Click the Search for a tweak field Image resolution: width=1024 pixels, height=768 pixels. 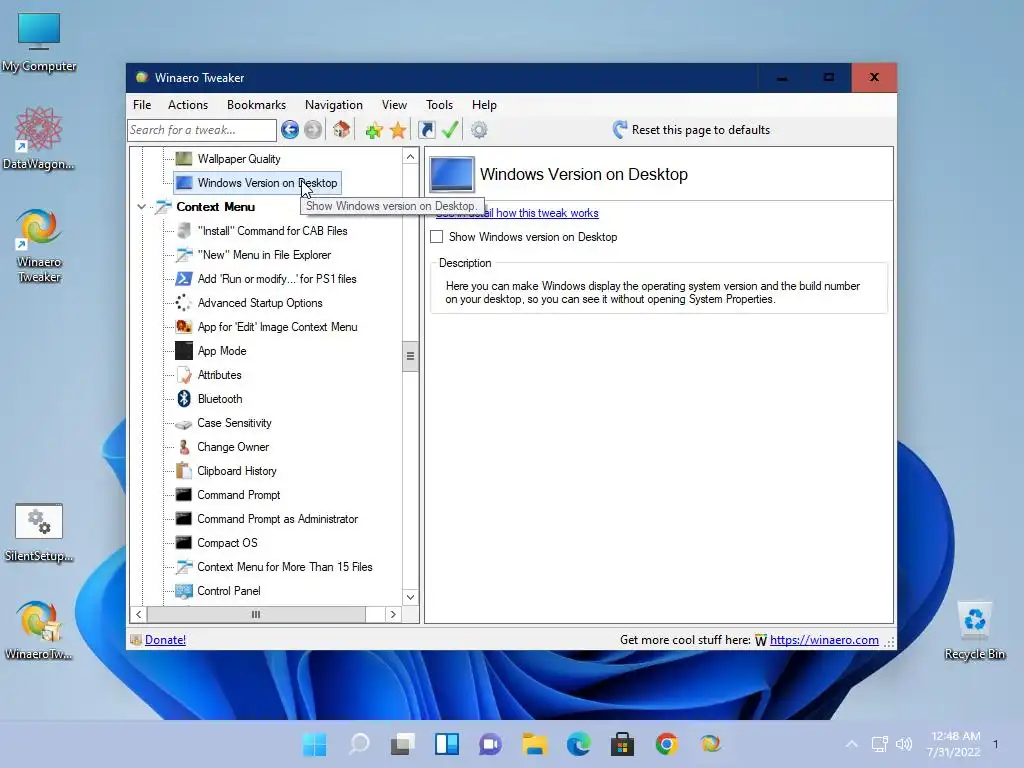tap(202, 130)
